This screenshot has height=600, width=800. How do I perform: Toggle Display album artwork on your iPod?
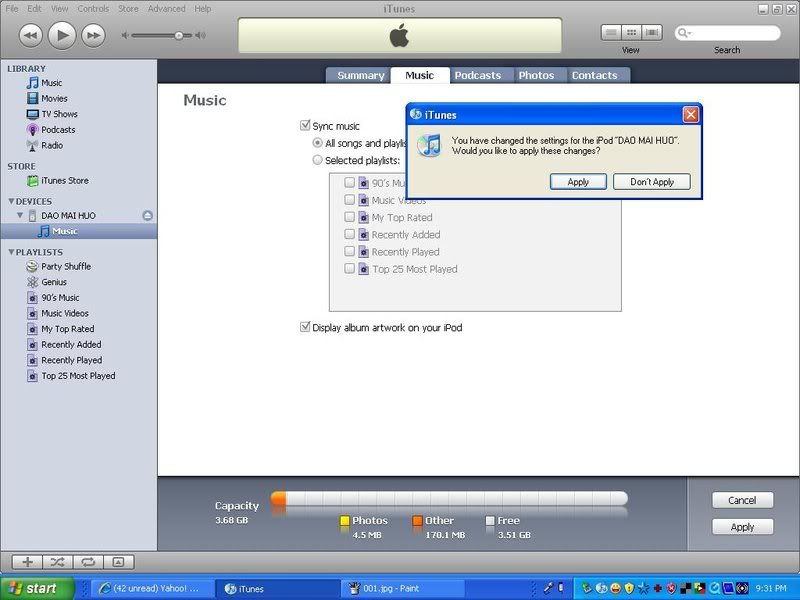(x=305, y=327)
